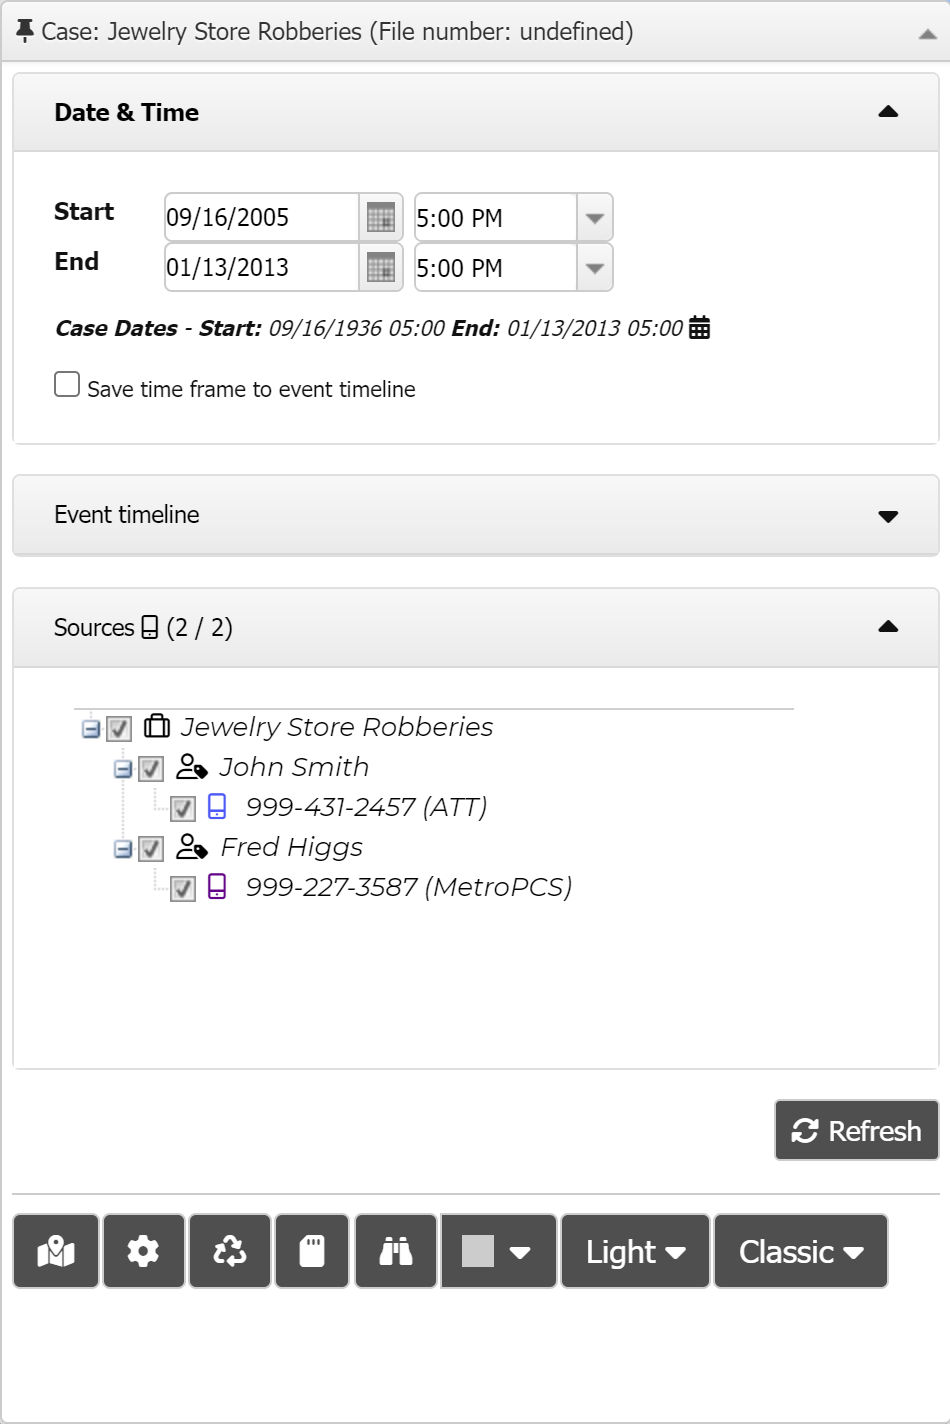Click the pin icon next to Case title

tap(25, 31)
